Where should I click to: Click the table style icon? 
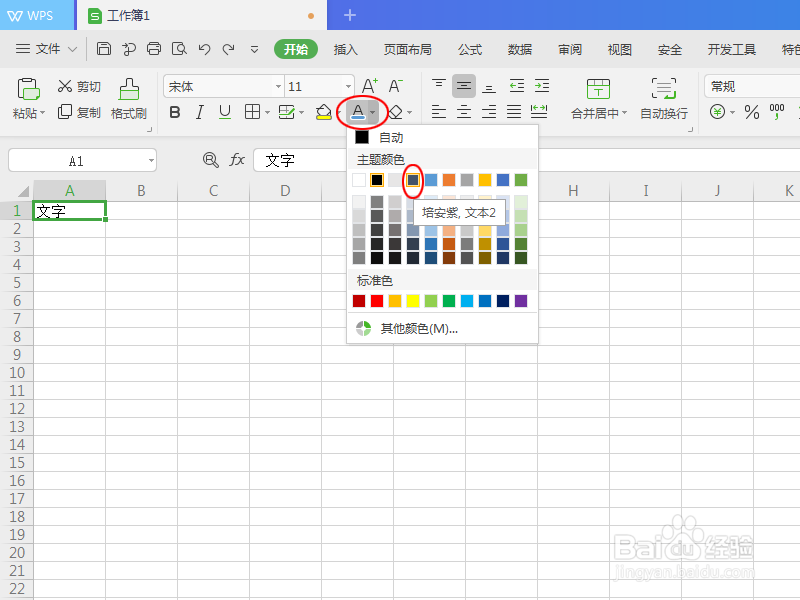(287, 112)
